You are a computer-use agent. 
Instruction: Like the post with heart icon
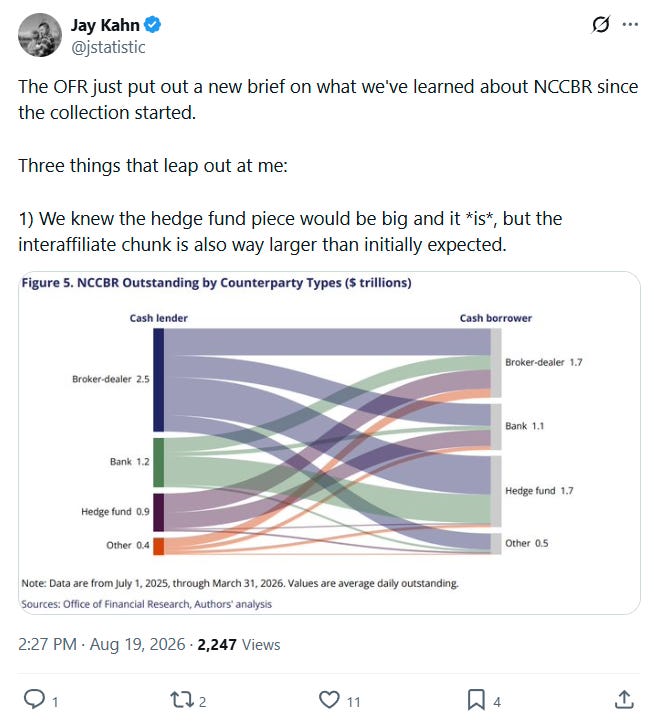pos(329,699)
